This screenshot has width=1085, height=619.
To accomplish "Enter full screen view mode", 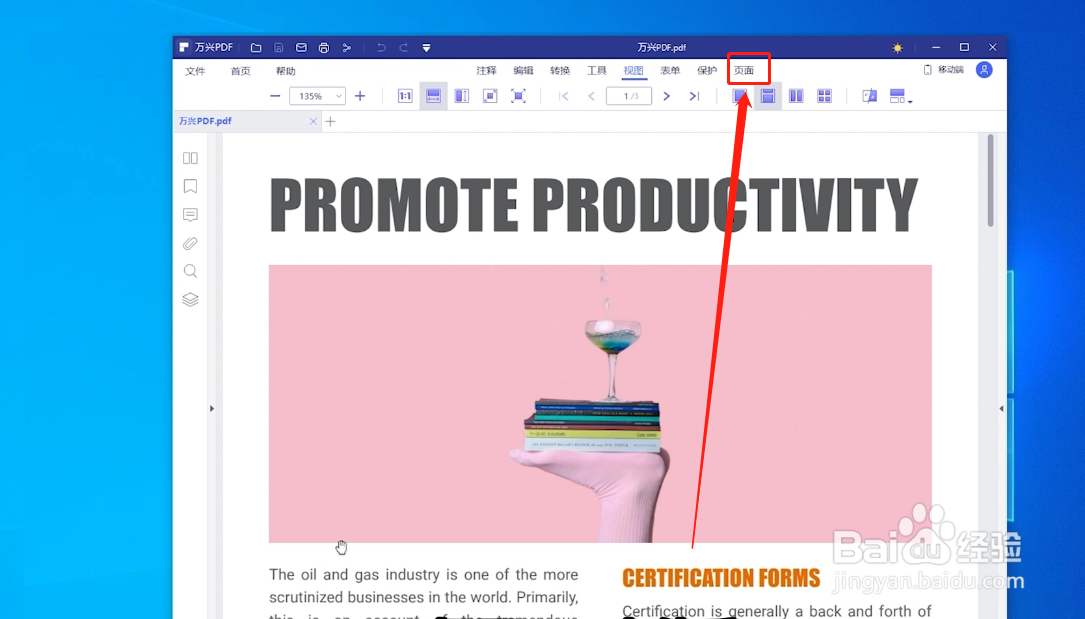I will [518, 96].
